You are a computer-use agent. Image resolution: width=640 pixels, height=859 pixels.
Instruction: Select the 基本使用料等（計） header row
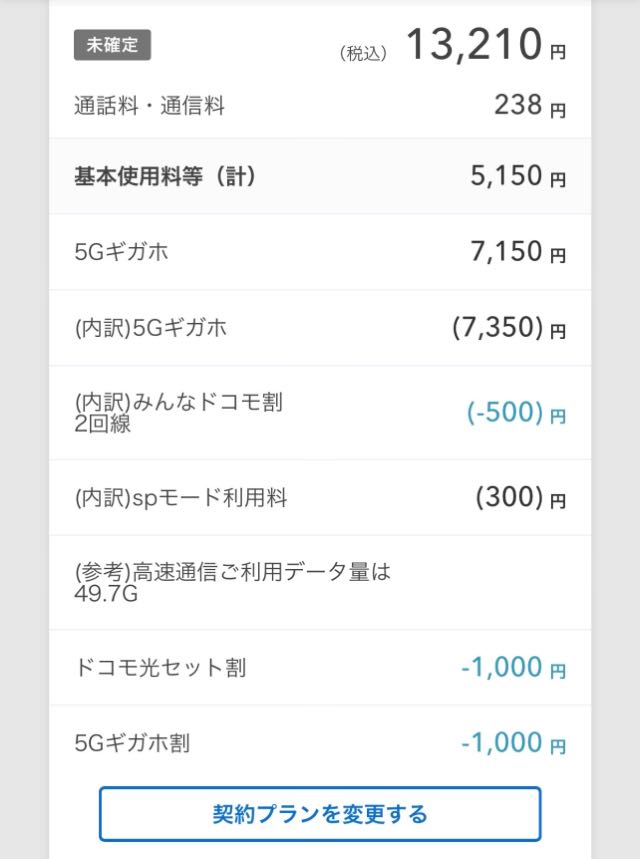[x=320, y=176]
